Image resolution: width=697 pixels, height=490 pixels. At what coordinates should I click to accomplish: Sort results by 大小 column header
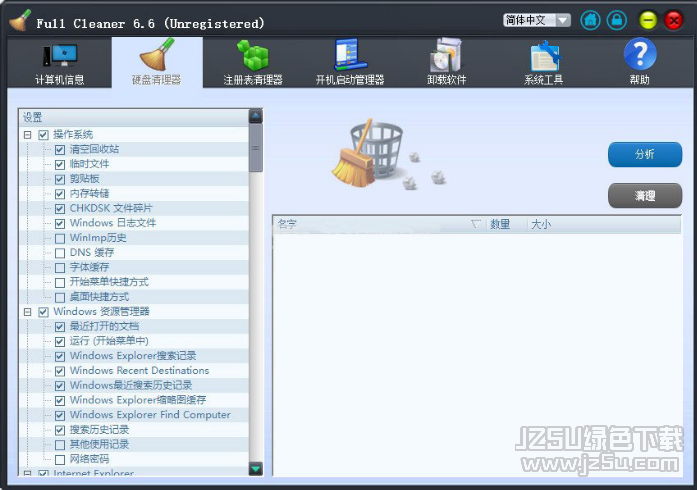604,224
